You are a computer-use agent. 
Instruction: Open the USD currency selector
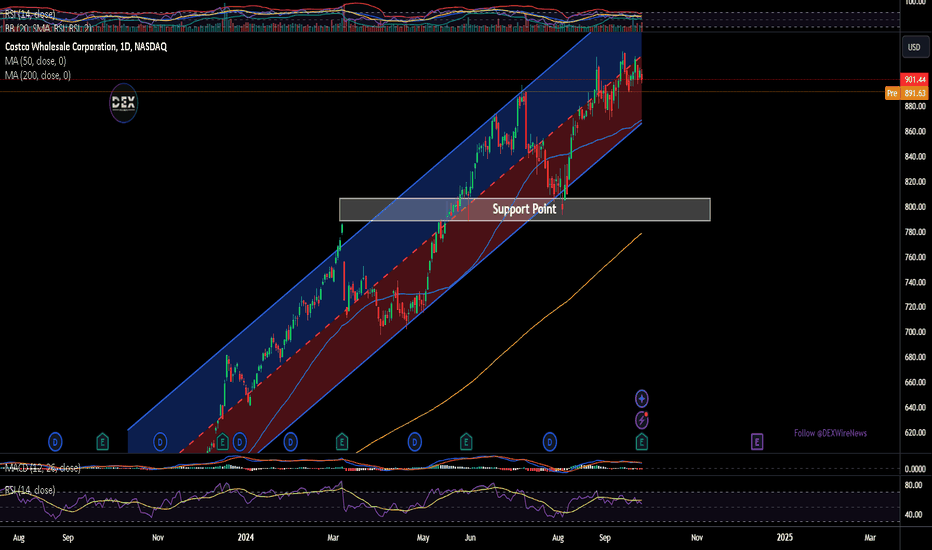[x=914, y=47]
